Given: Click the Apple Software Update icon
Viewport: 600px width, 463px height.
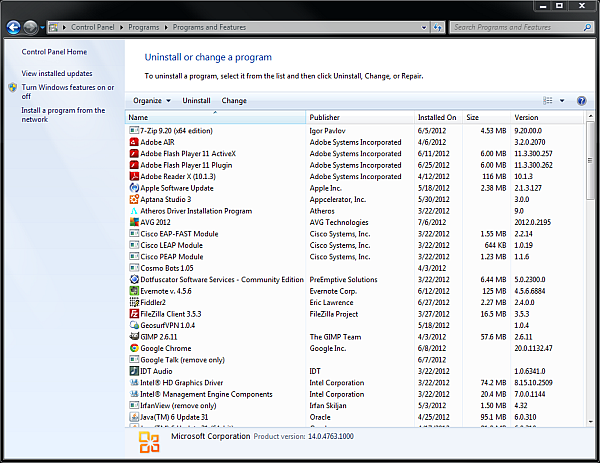Looking at the screenshot, I should pyautogui.click(x=134, y=188).
